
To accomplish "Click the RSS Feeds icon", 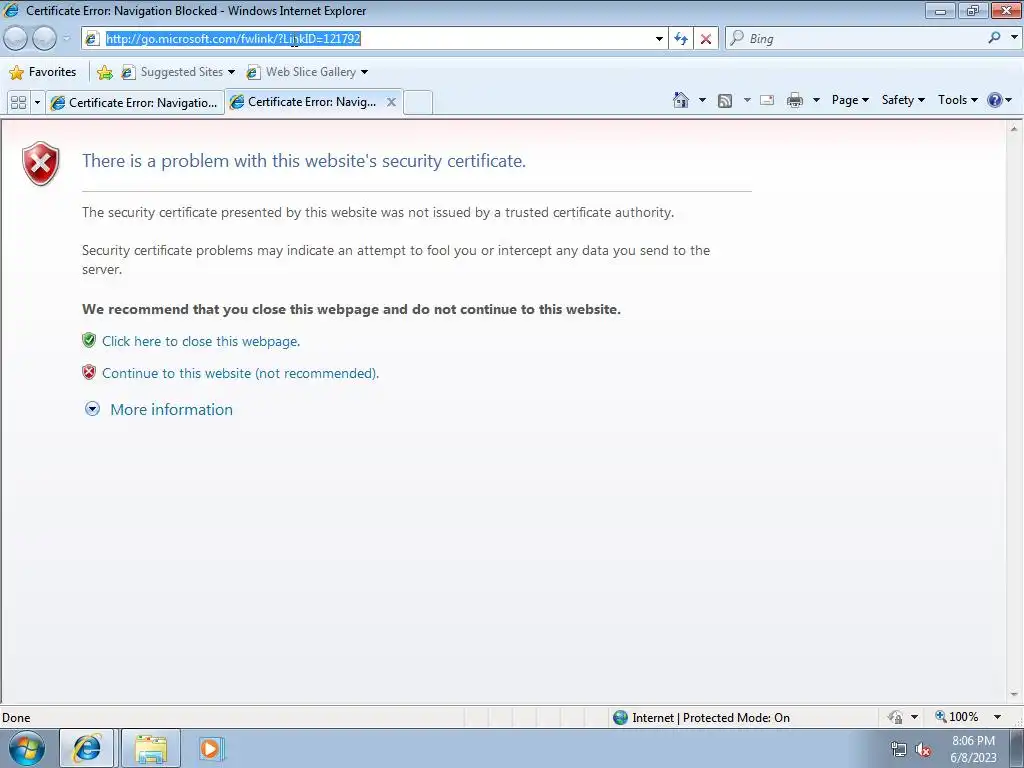I will 725,101.
